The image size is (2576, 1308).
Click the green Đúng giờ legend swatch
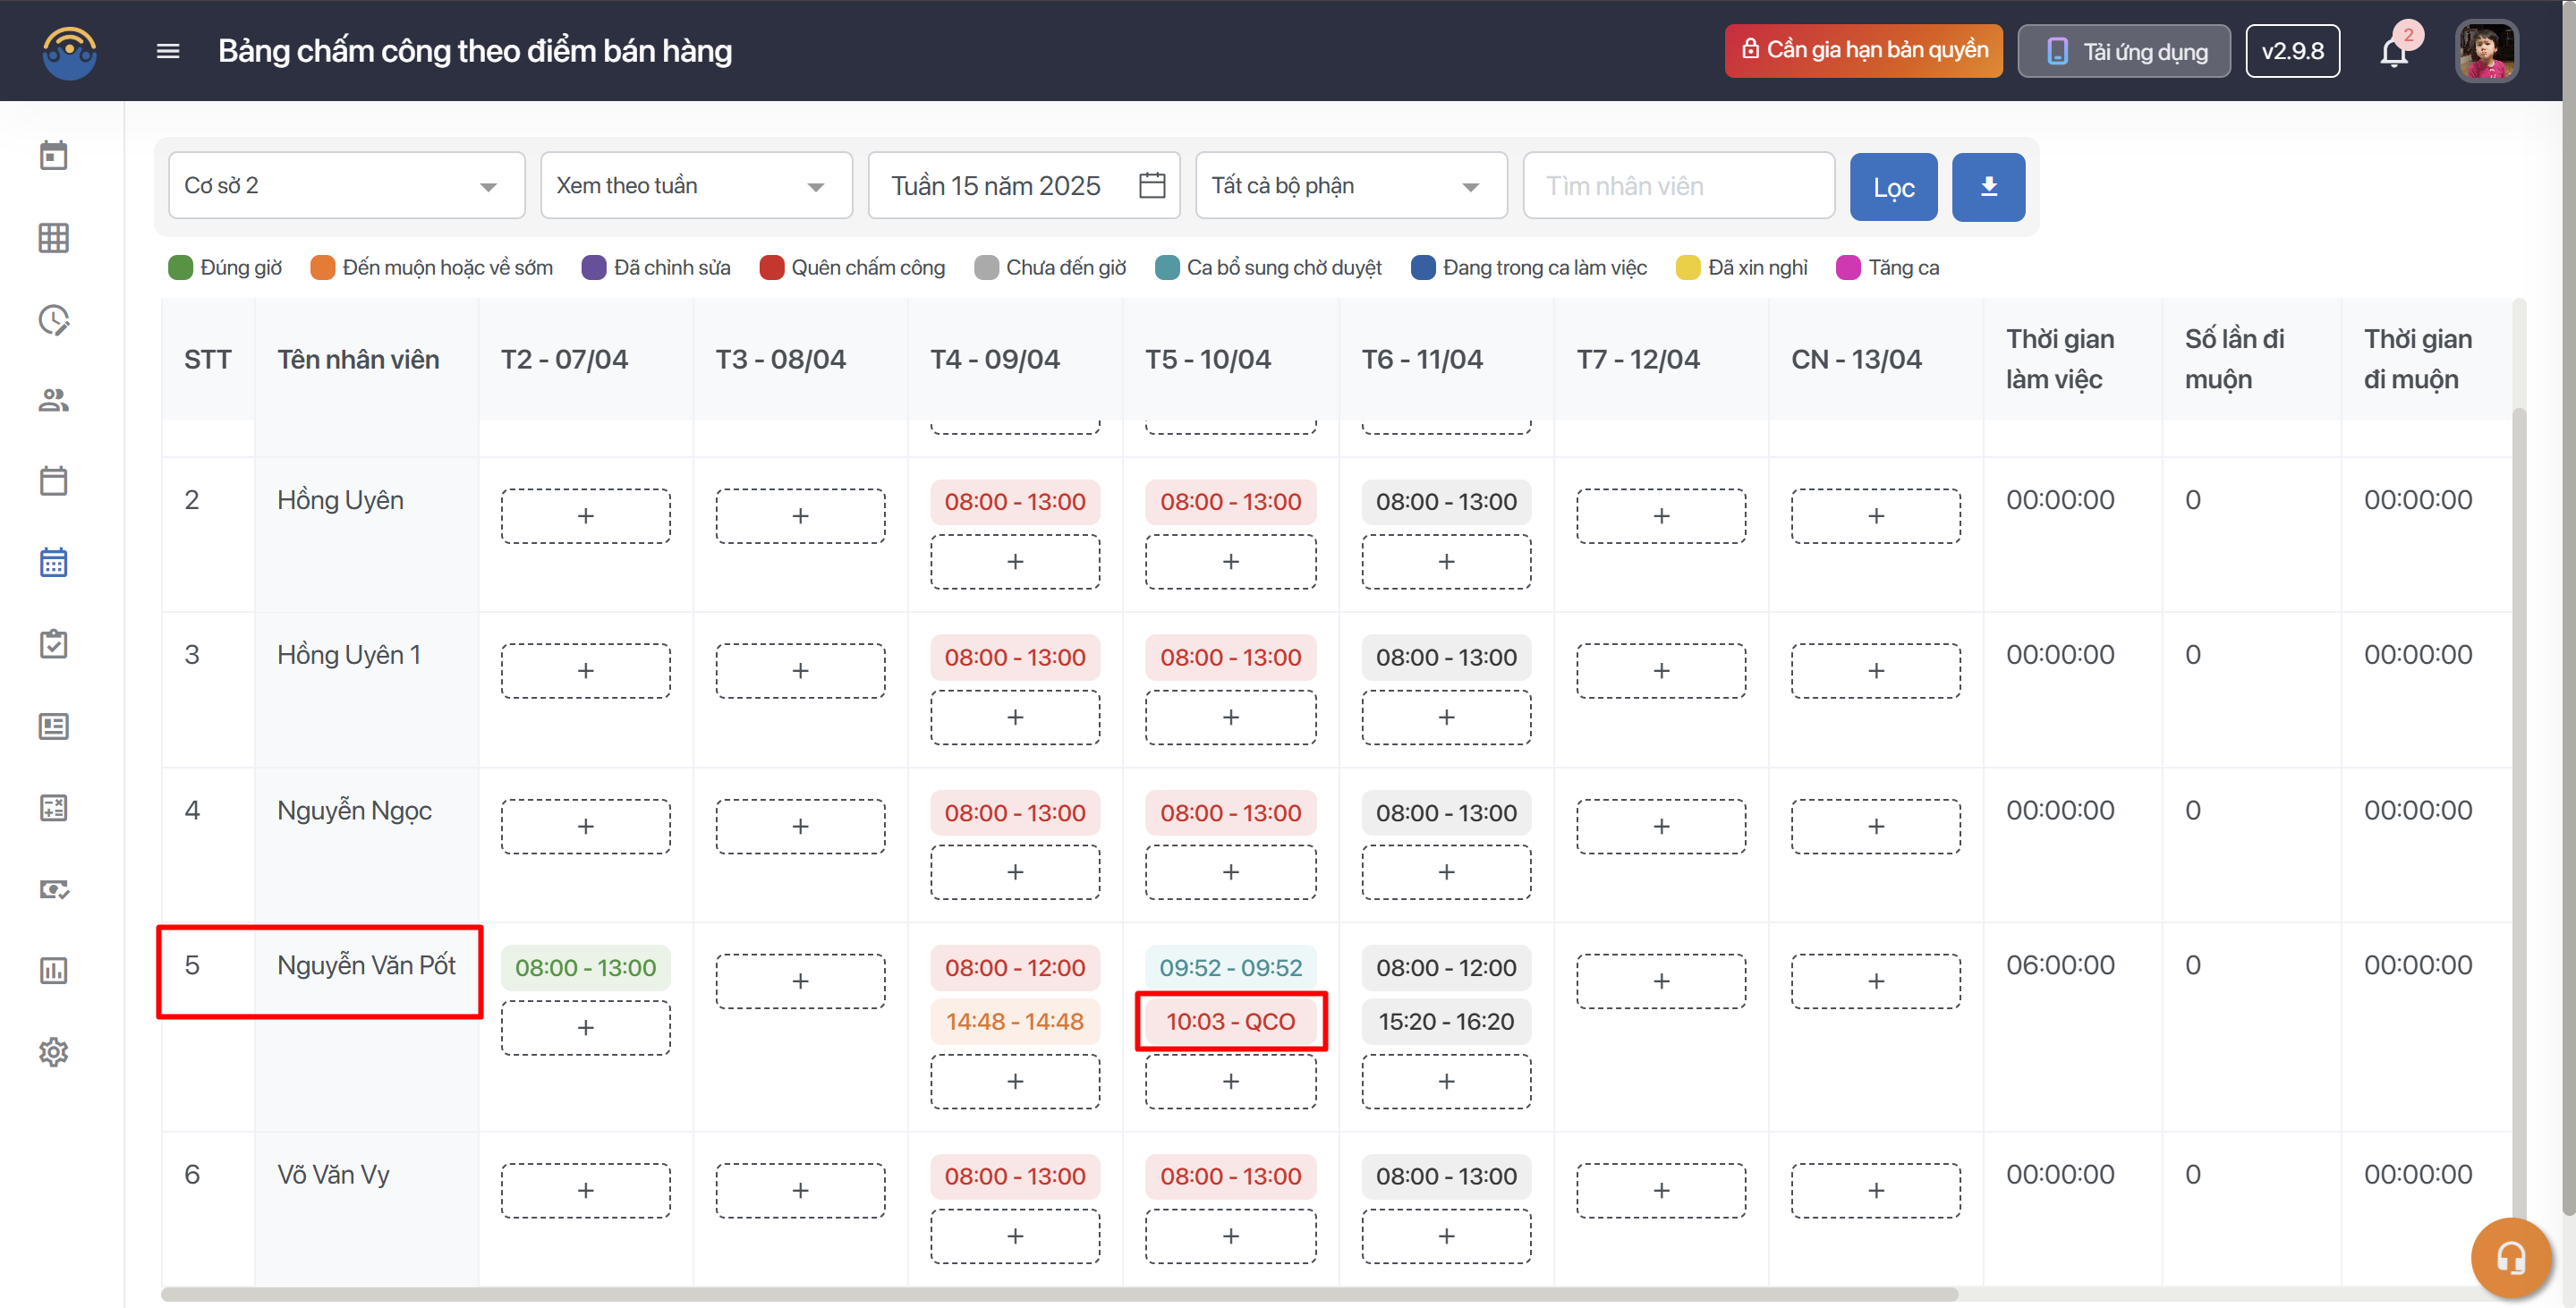tap(180, 267)
